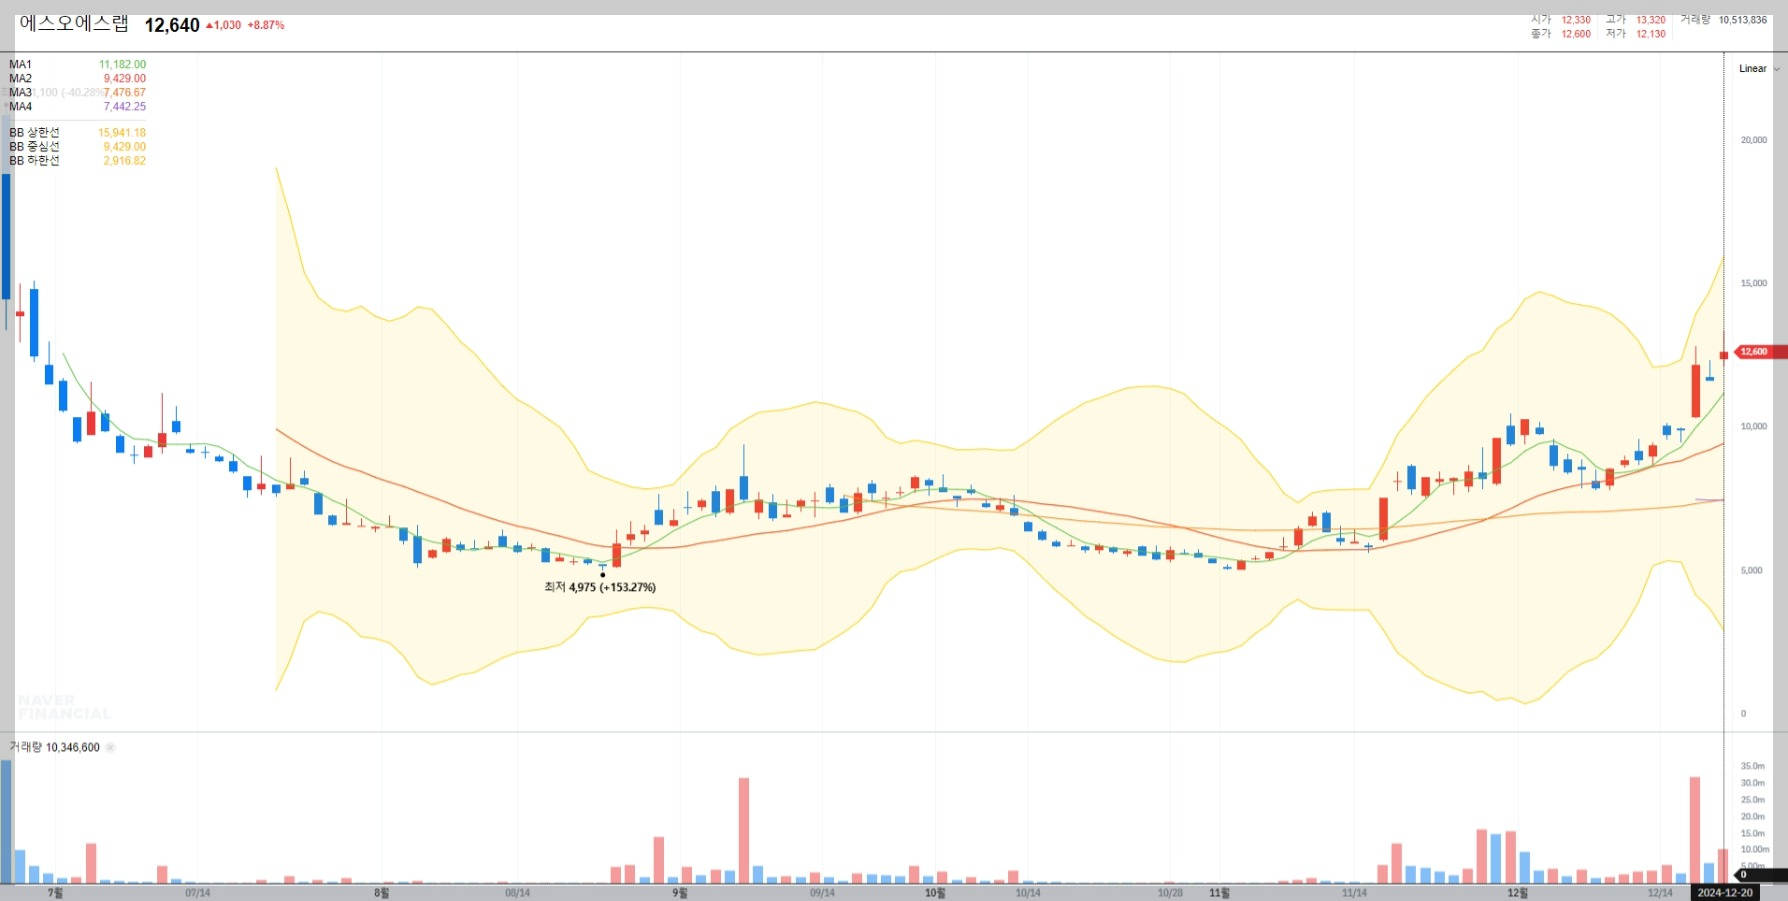Click the 시가 value 12,330
Image resolution: width=1788 pixels, height=901 pixels.
click(1576, 20)
